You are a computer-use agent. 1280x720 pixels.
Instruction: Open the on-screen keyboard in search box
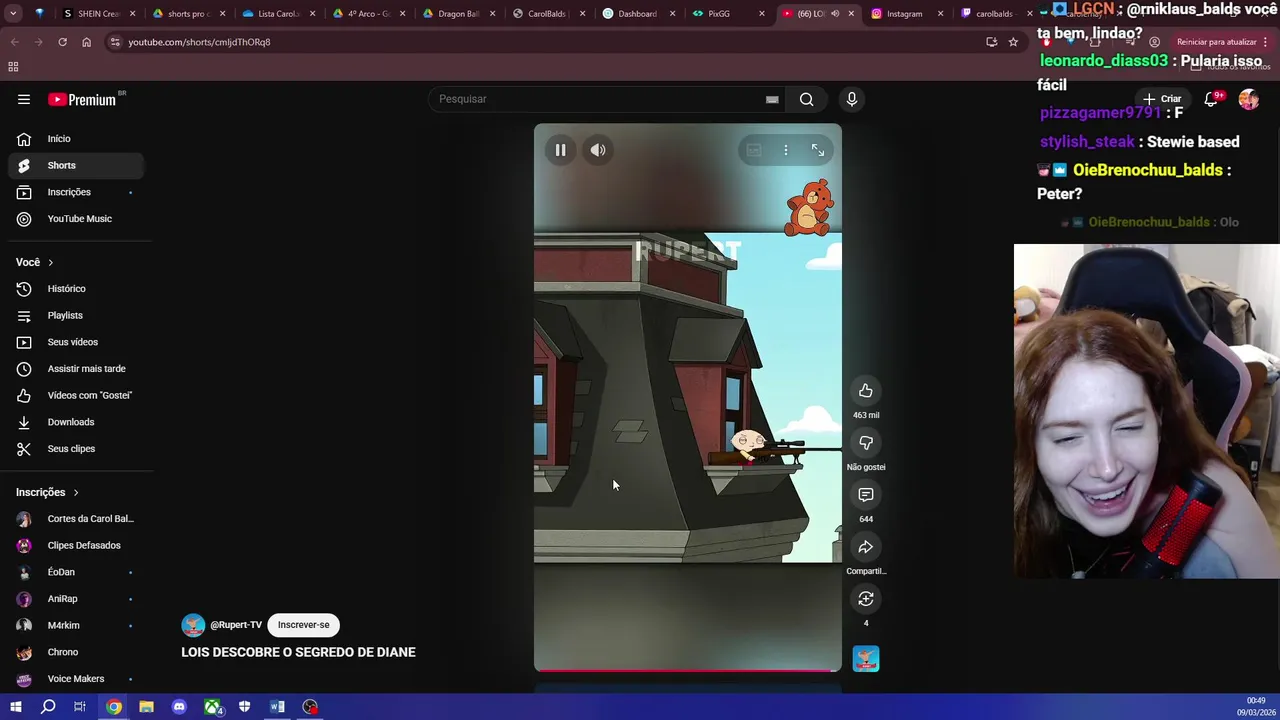772,99
